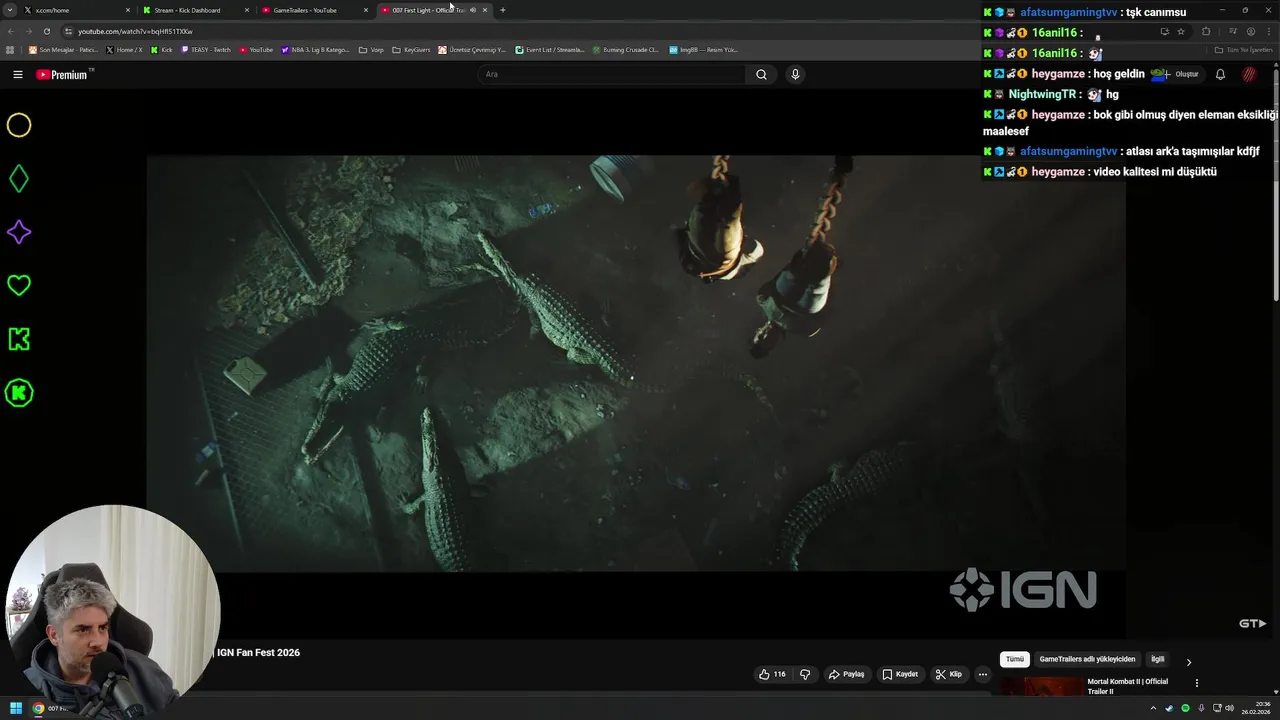Open a new browser tab
The height and width of the screenshot is (720, 1280).
click(503, 10)
